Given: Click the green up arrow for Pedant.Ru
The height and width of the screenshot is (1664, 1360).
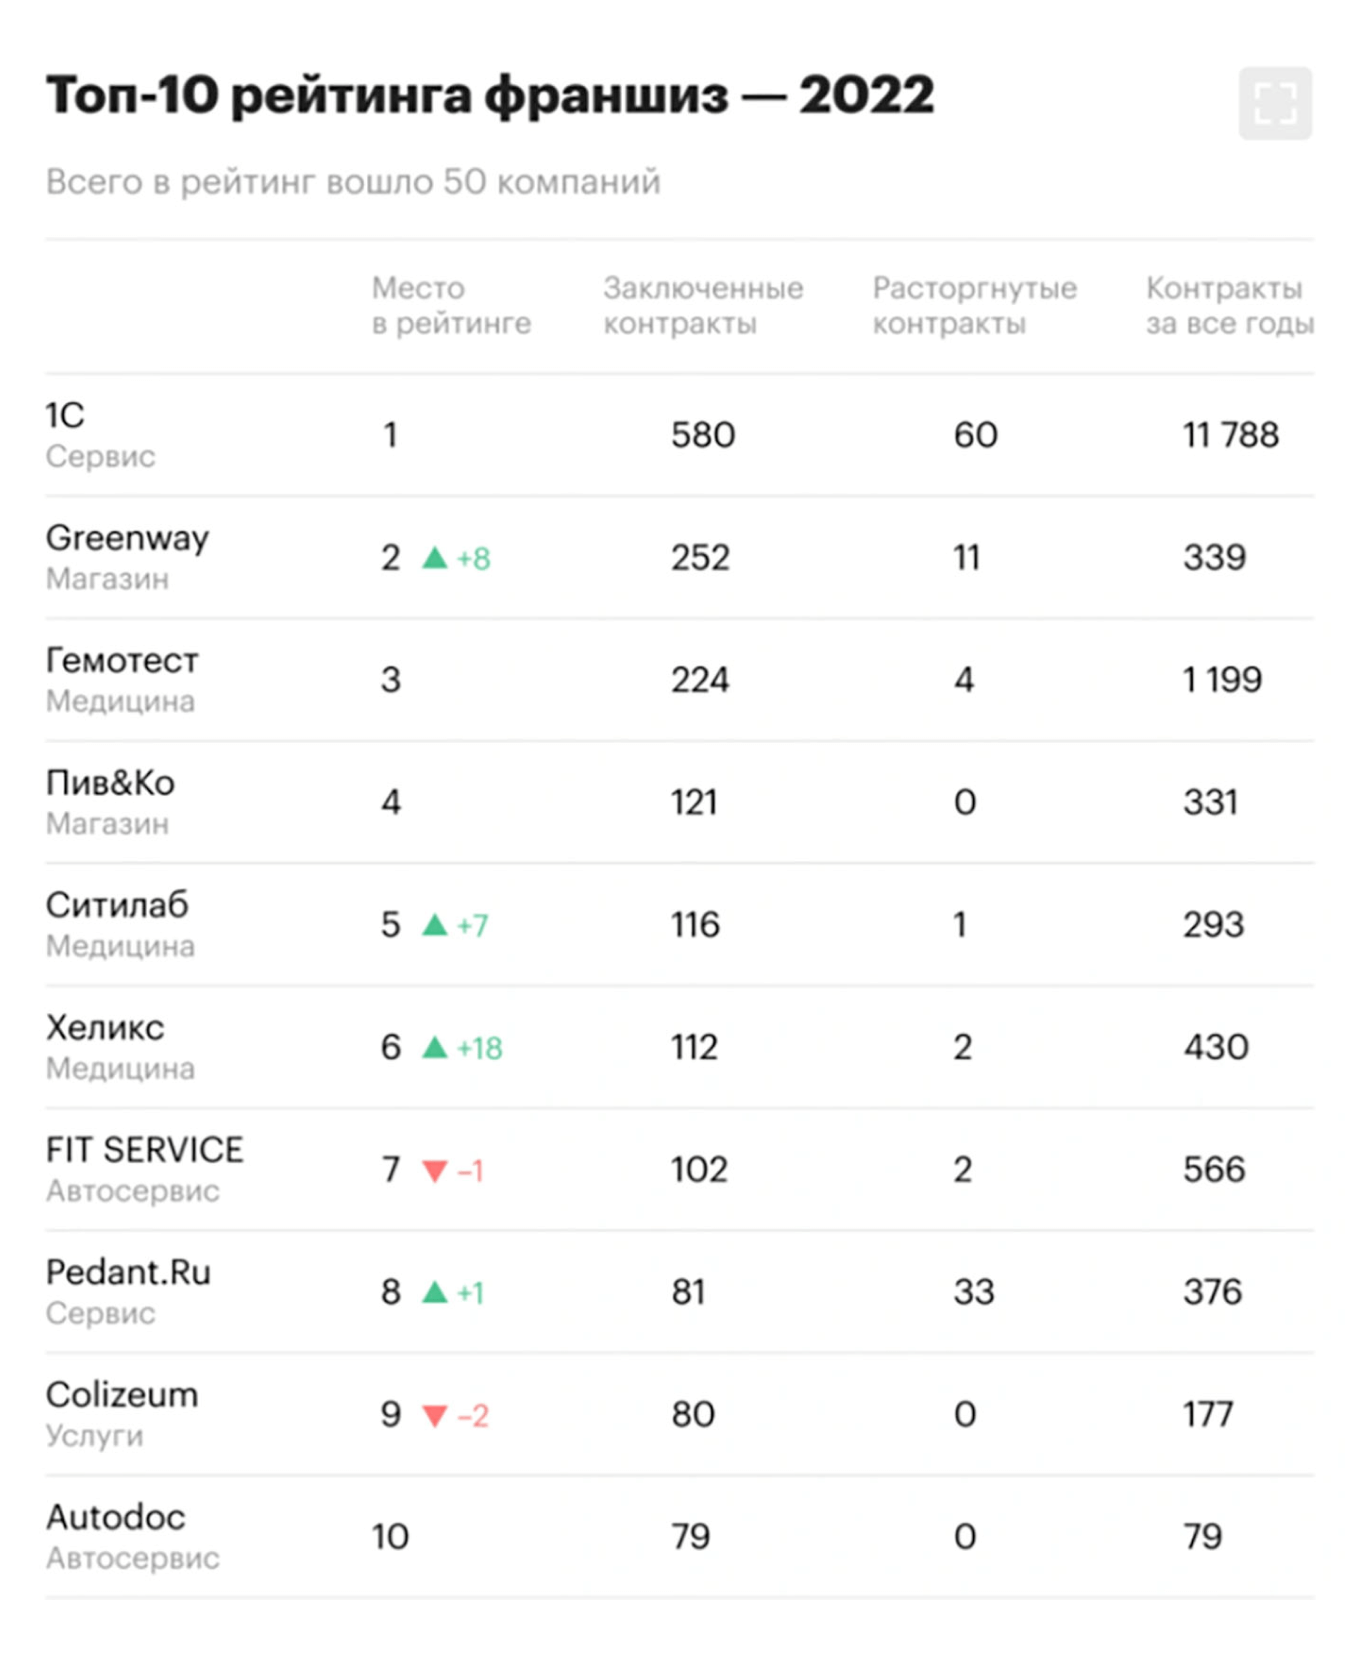Looking at the screenshot, I should point(434,1292).
